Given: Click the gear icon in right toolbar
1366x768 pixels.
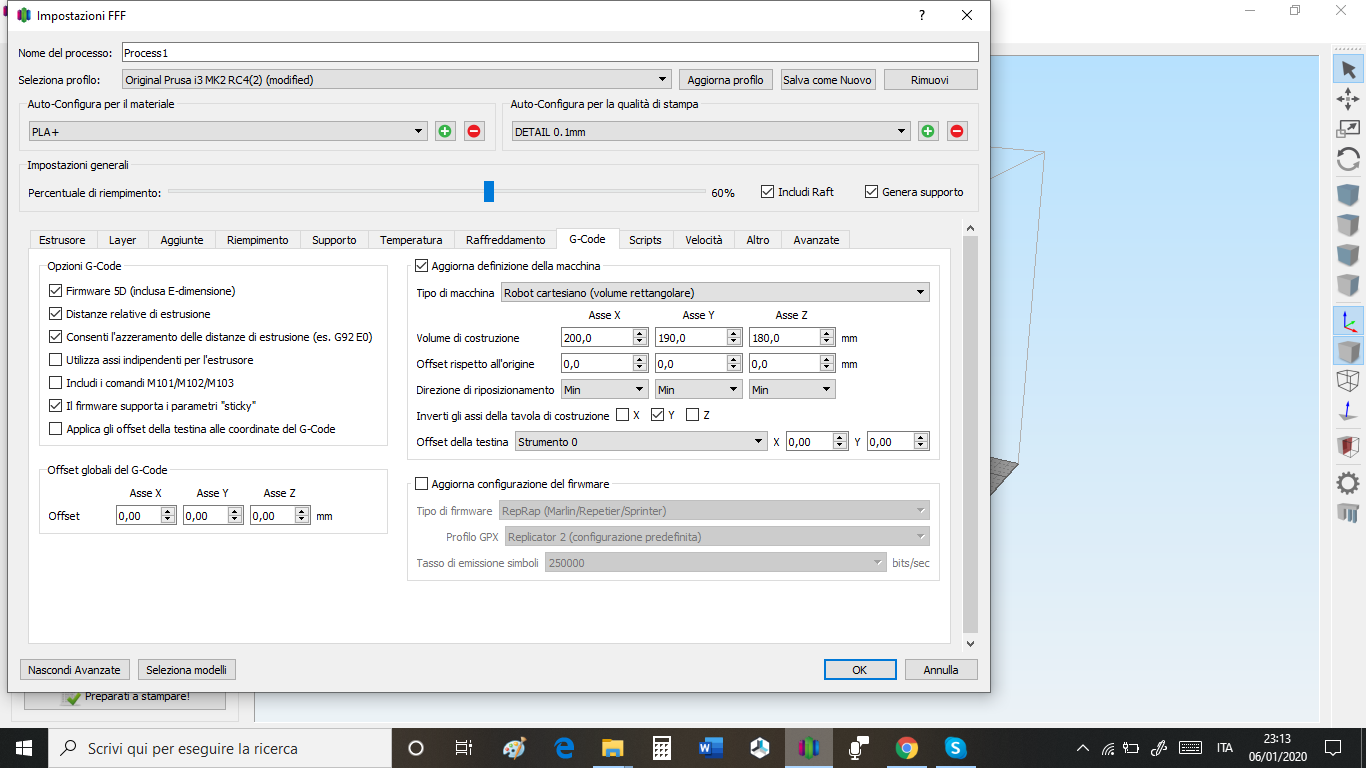Looking at the screenshot, I should [1348, 483].
